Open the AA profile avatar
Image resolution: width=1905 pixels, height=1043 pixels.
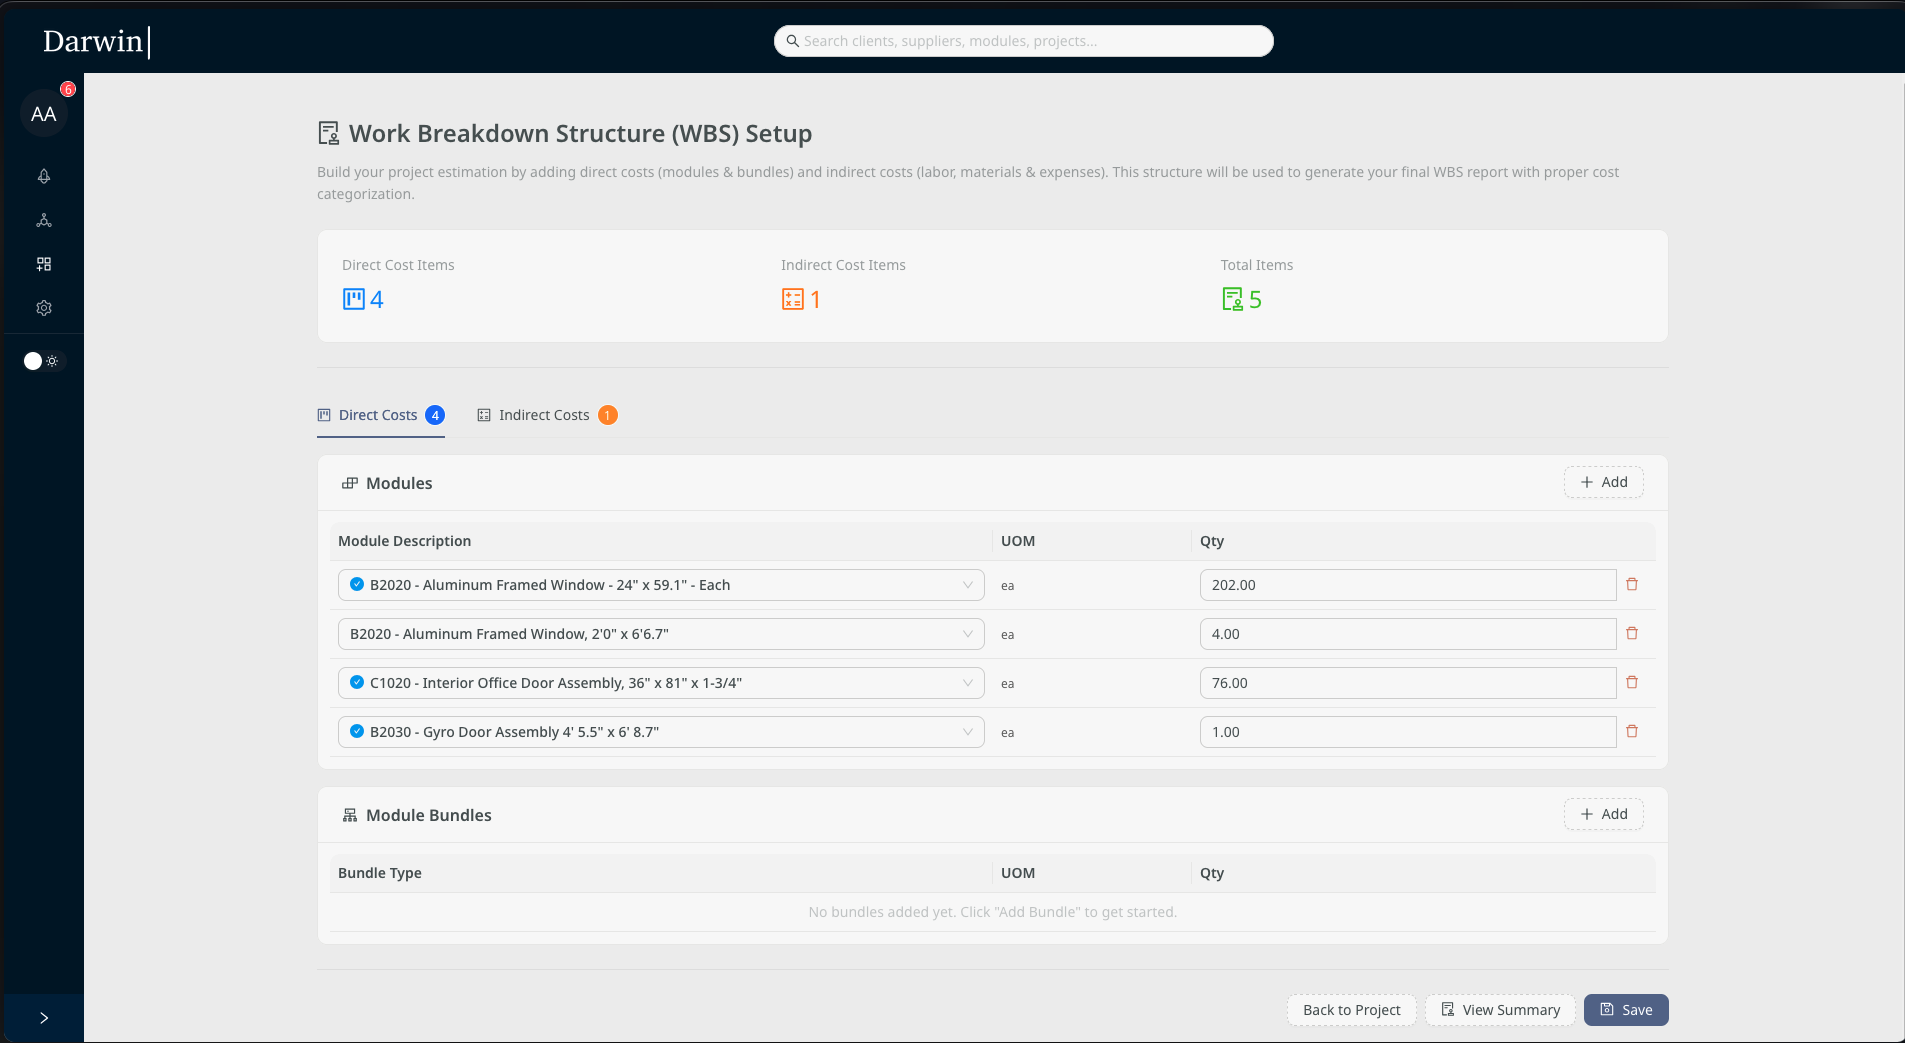44,113
